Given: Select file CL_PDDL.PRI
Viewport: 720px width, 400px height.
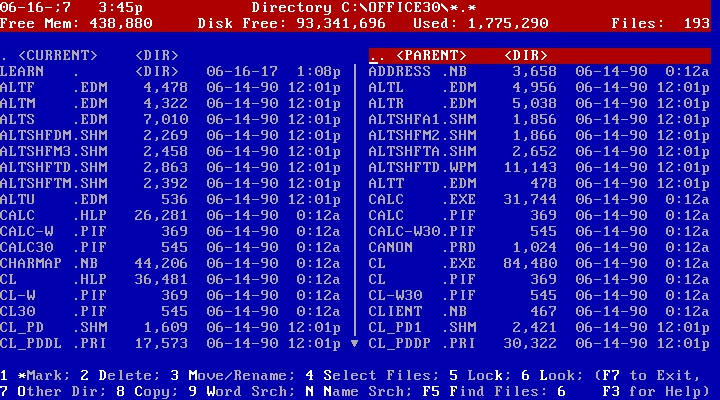Looking at the screenshot, I should click(171, 344).
